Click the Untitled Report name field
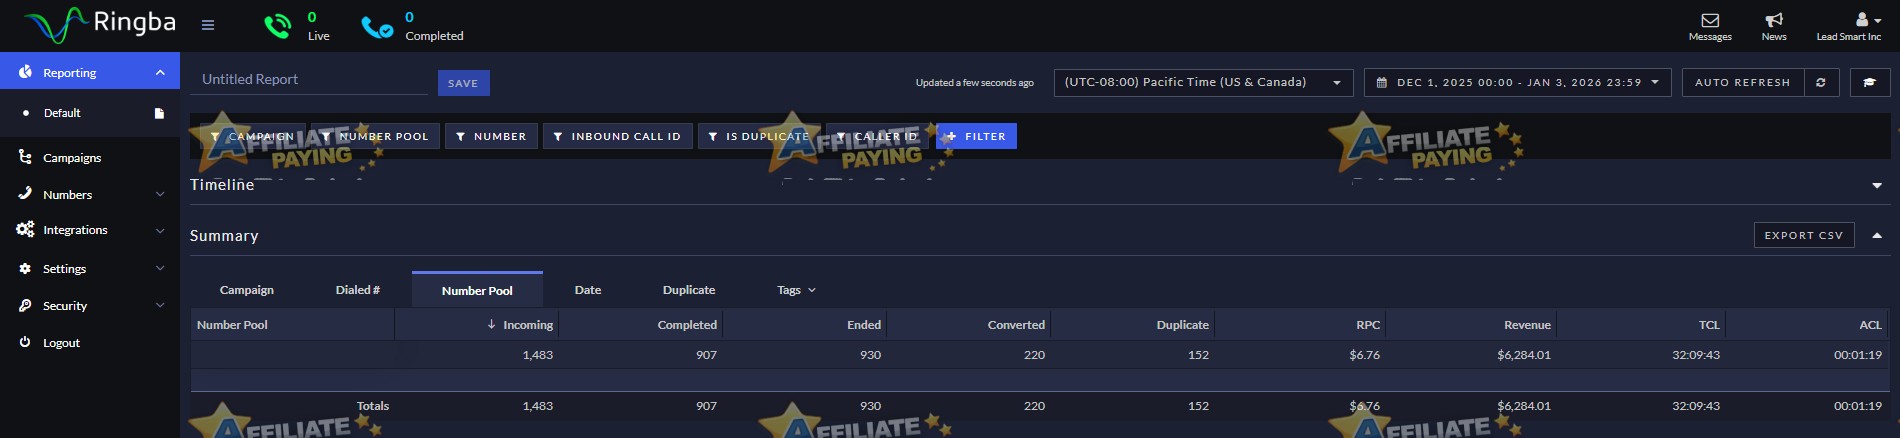The image size is (1900, 438). pyautogui.click(x=309, y=79)
